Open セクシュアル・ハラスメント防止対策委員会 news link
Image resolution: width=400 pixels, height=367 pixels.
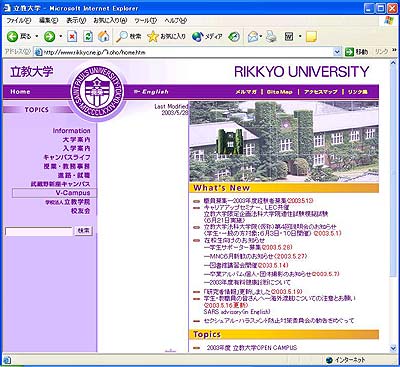279,321
